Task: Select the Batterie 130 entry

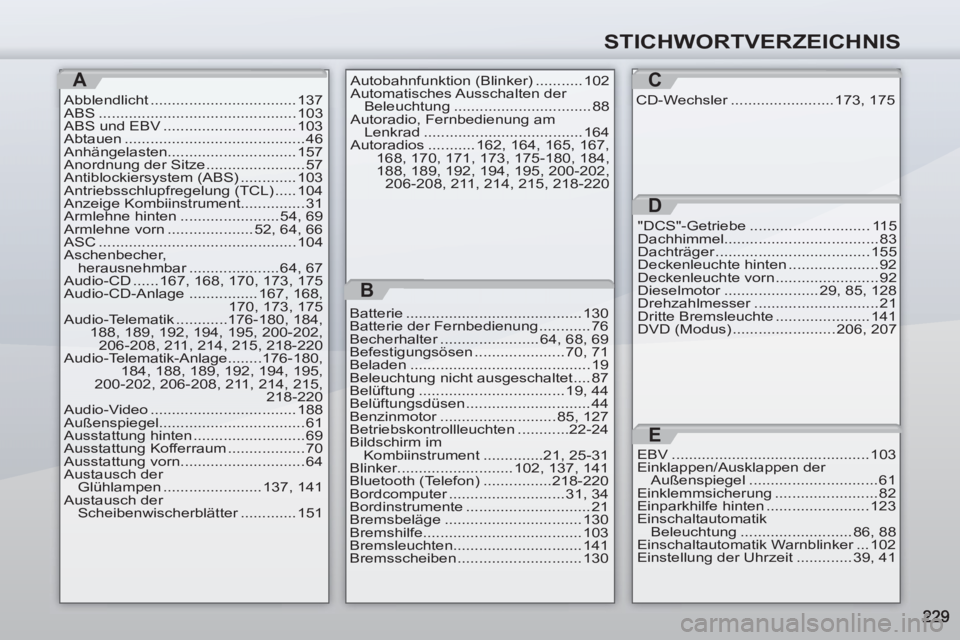Action: pyautogui.click(x=479, y=314)
